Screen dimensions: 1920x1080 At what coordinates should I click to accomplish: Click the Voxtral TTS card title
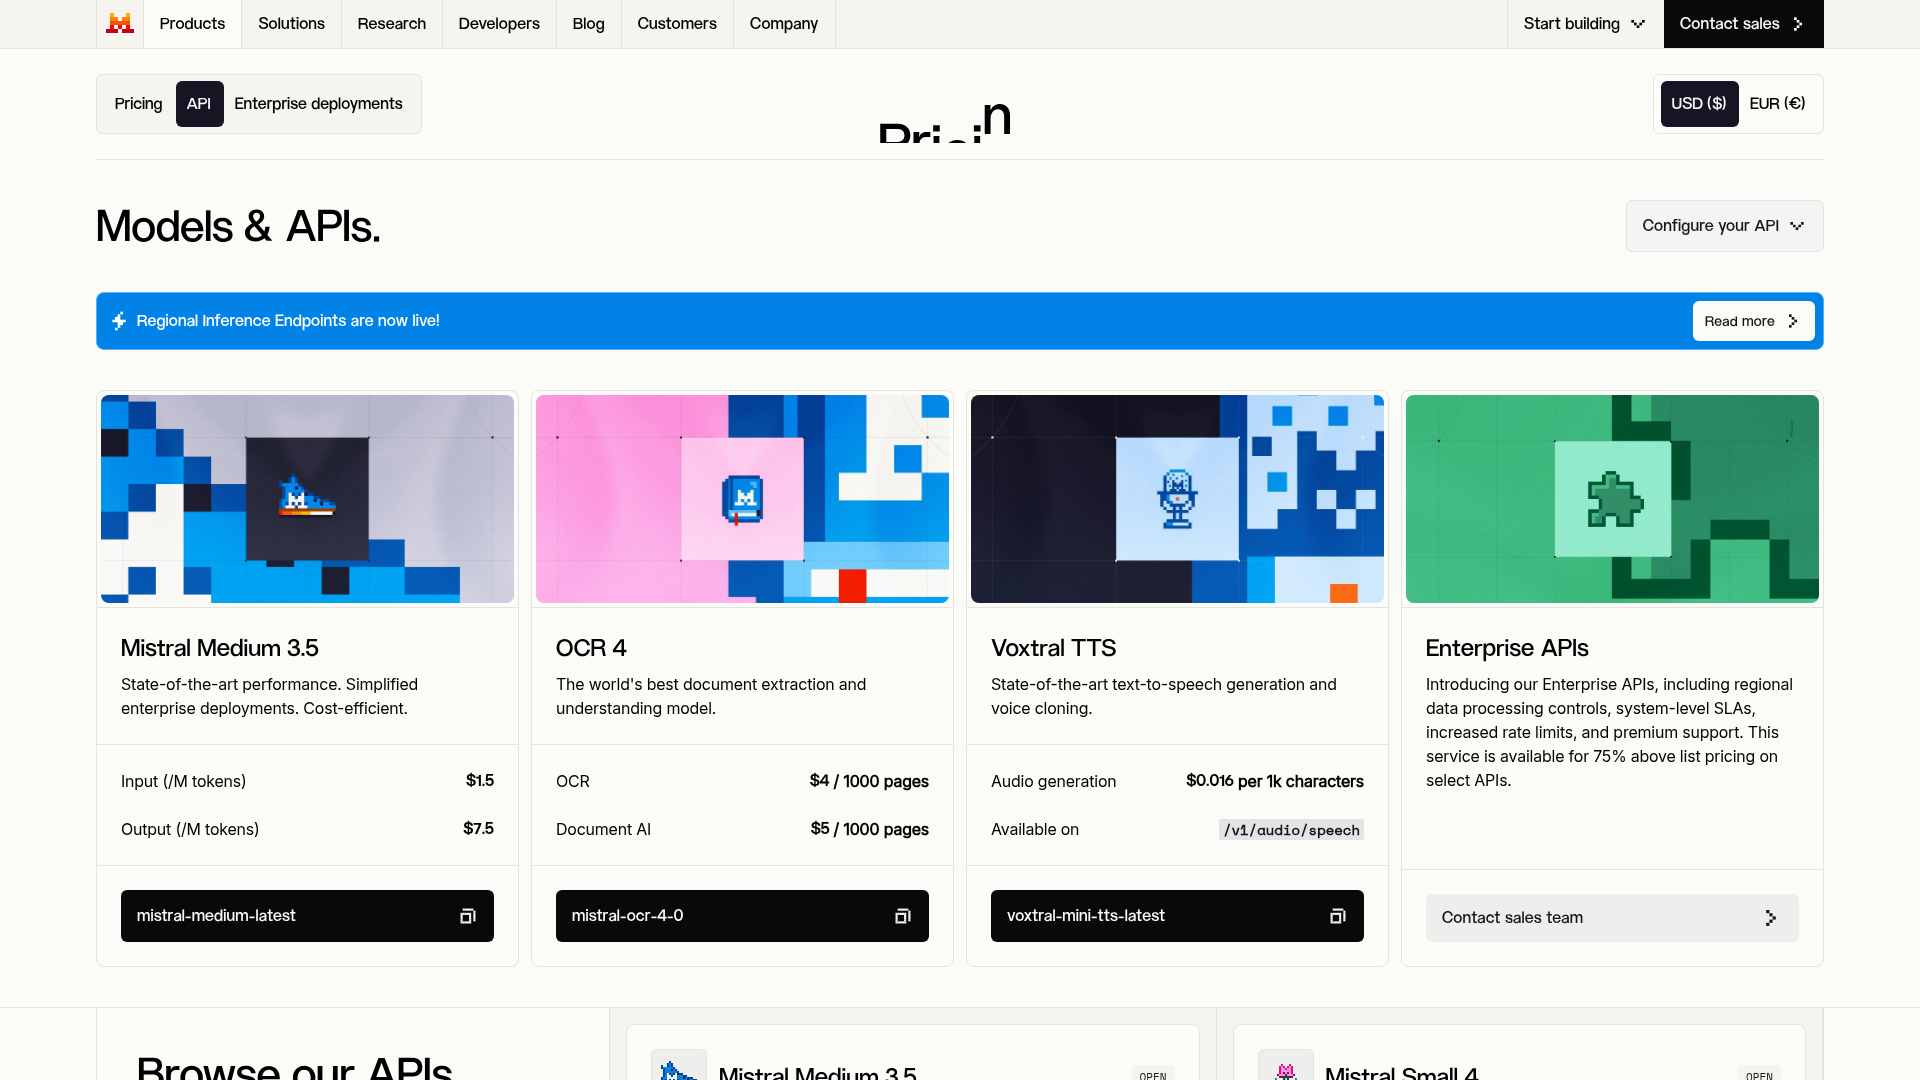pyautogui.click(x=1053, y=648)
